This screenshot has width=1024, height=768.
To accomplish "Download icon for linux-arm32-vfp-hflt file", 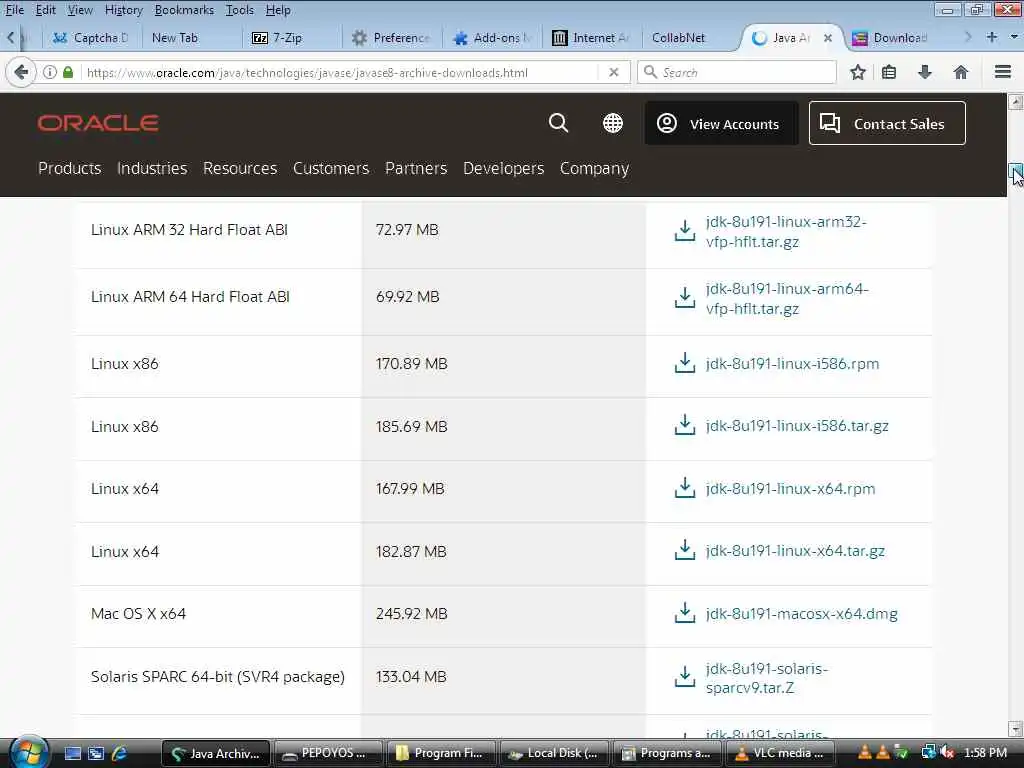I will (684, 231).
